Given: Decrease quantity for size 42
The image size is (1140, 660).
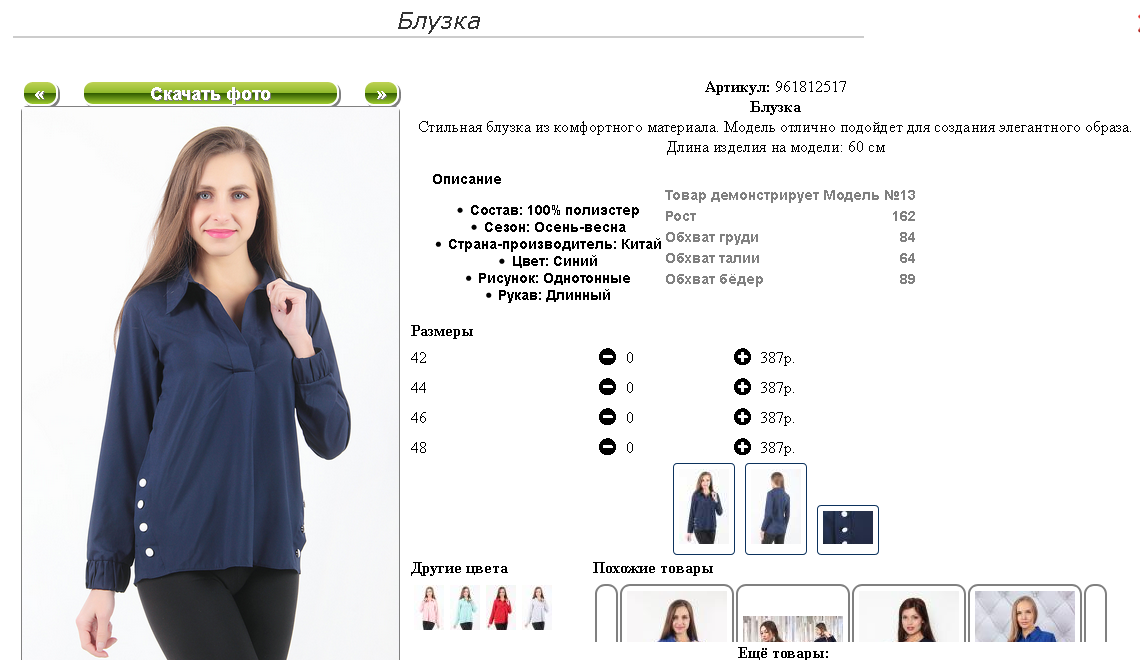Looking at the screenshot, I should click(x=607, y=357).
